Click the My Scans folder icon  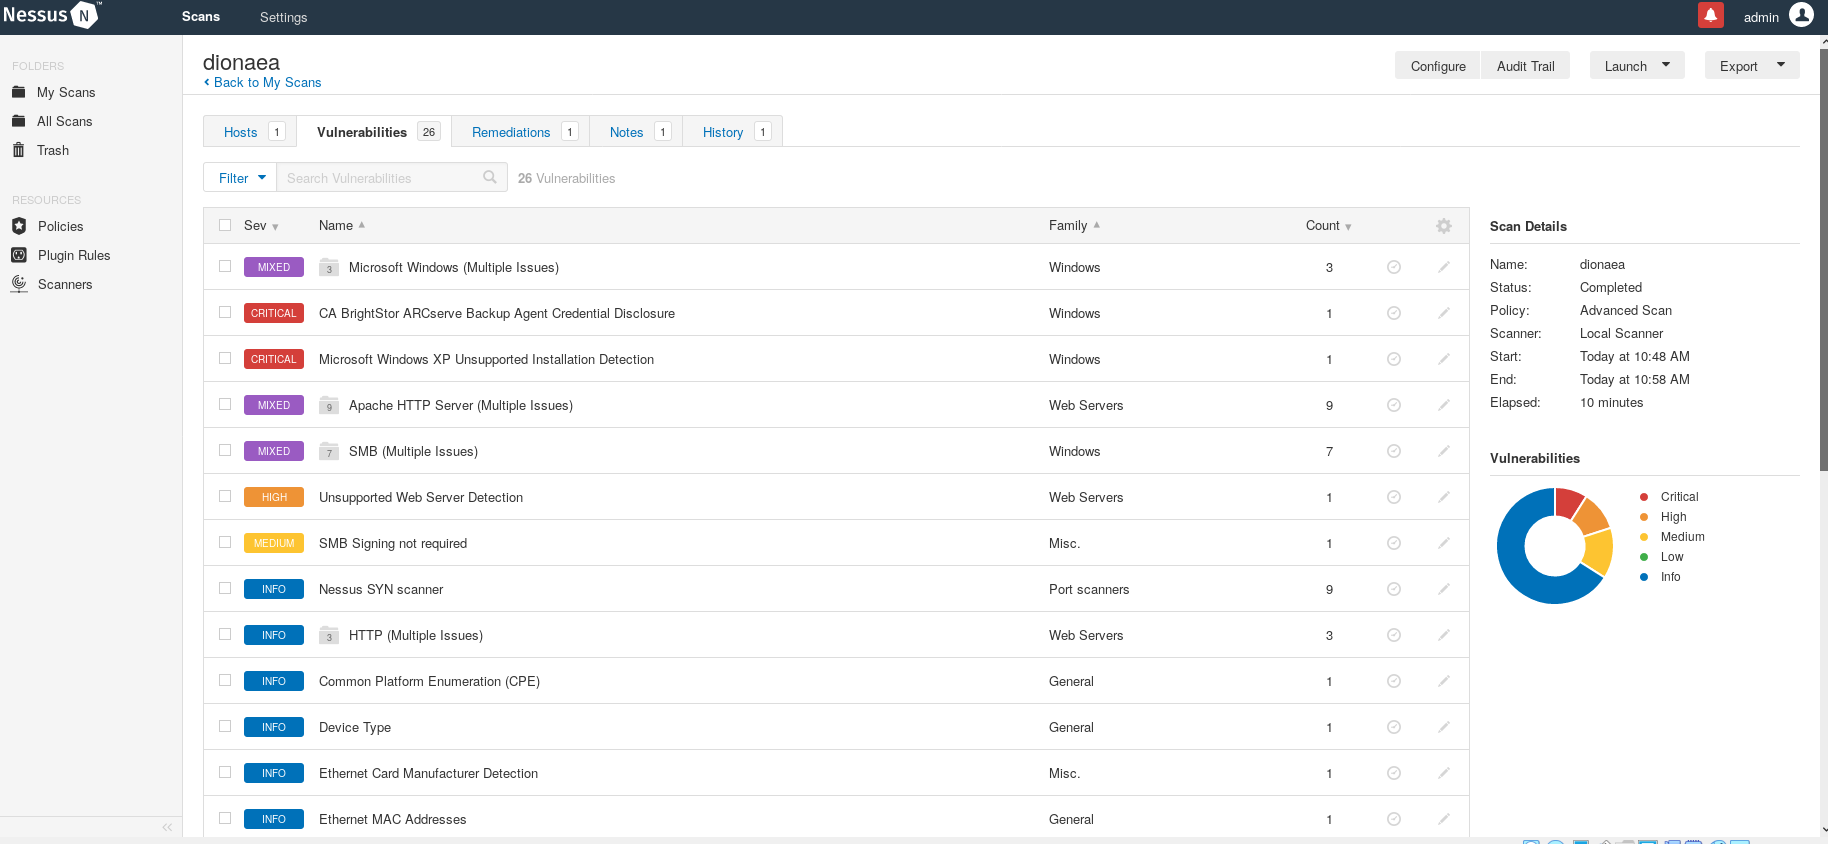pyautogui.click(x=18, y=92)
